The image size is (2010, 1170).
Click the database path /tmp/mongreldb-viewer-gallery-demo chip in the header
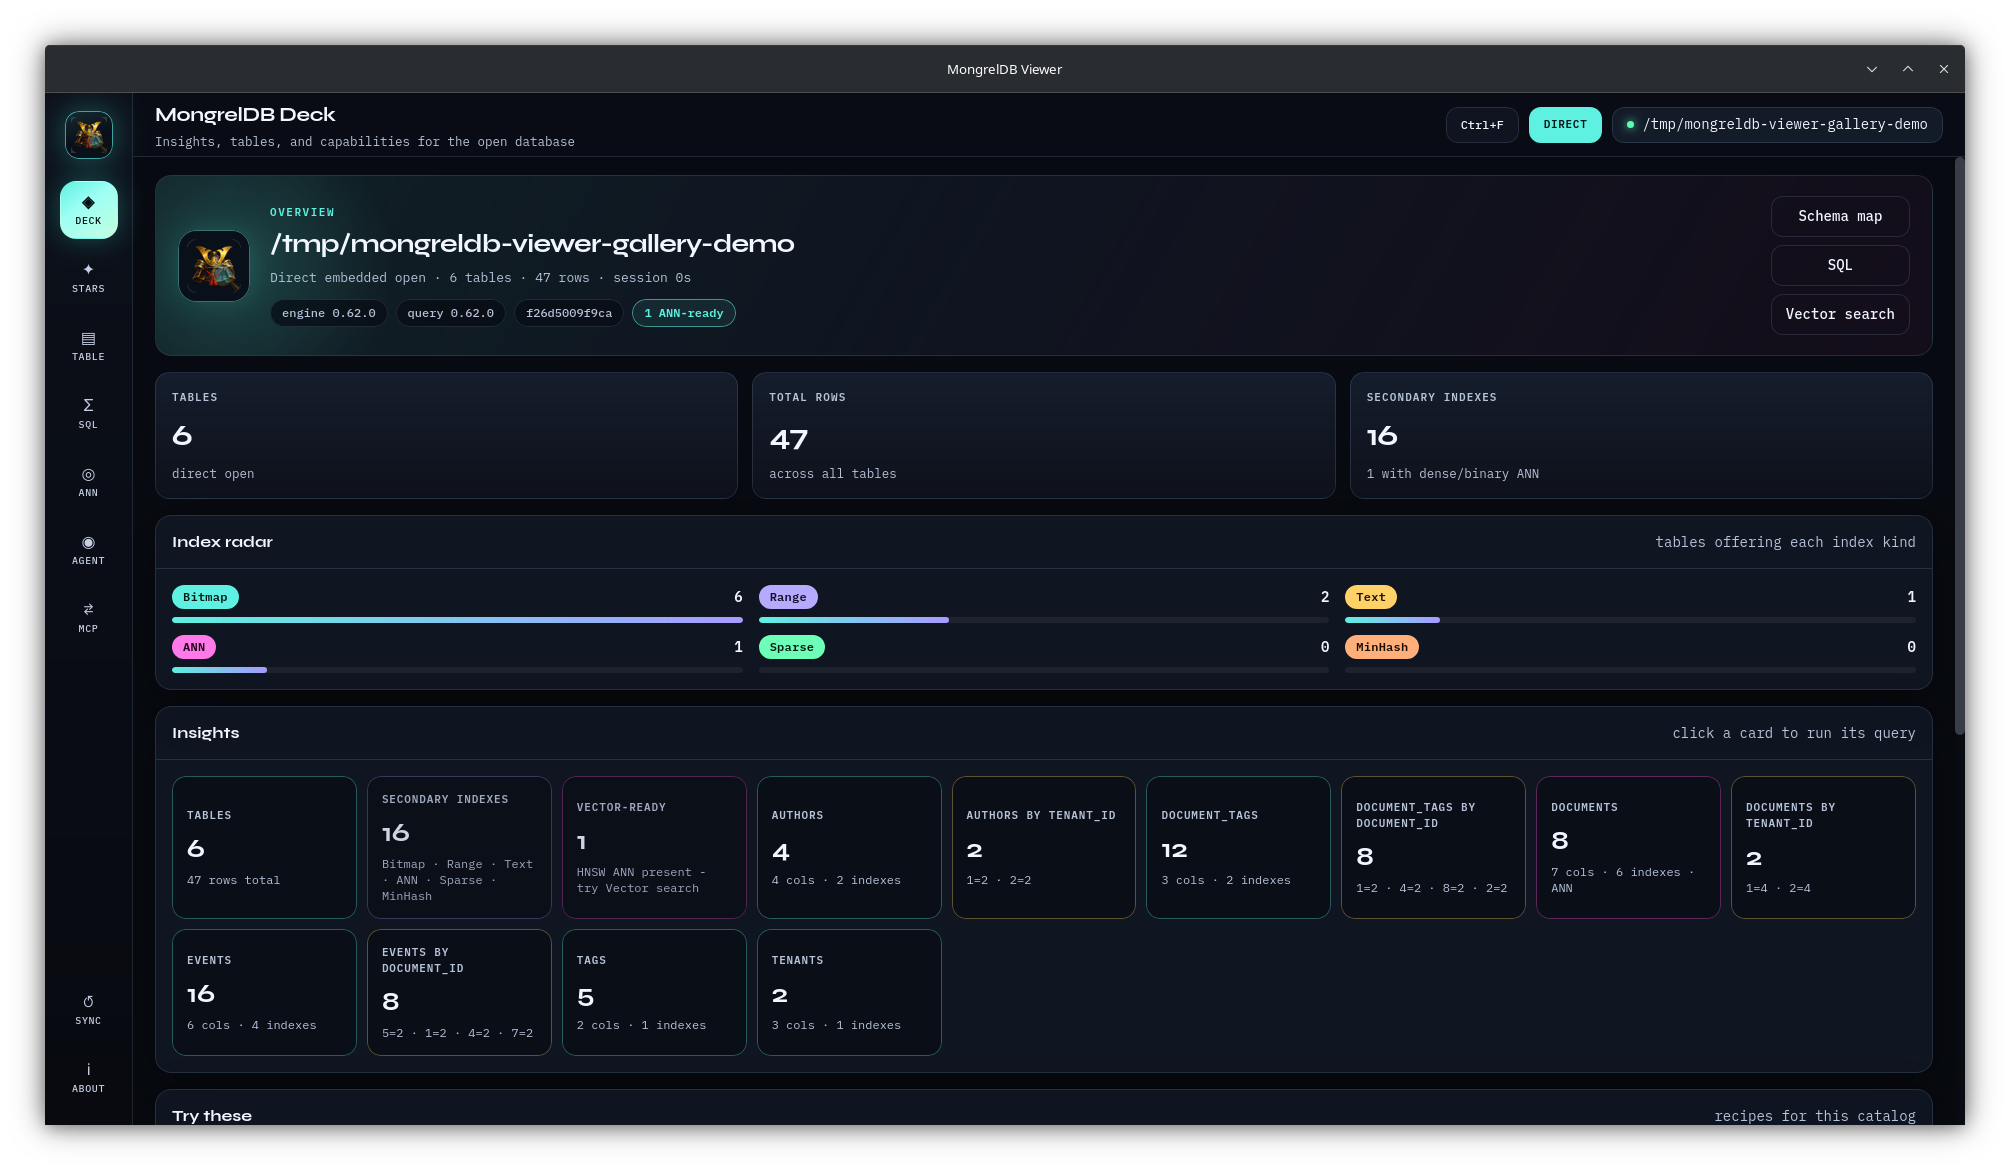[1777, 125]
